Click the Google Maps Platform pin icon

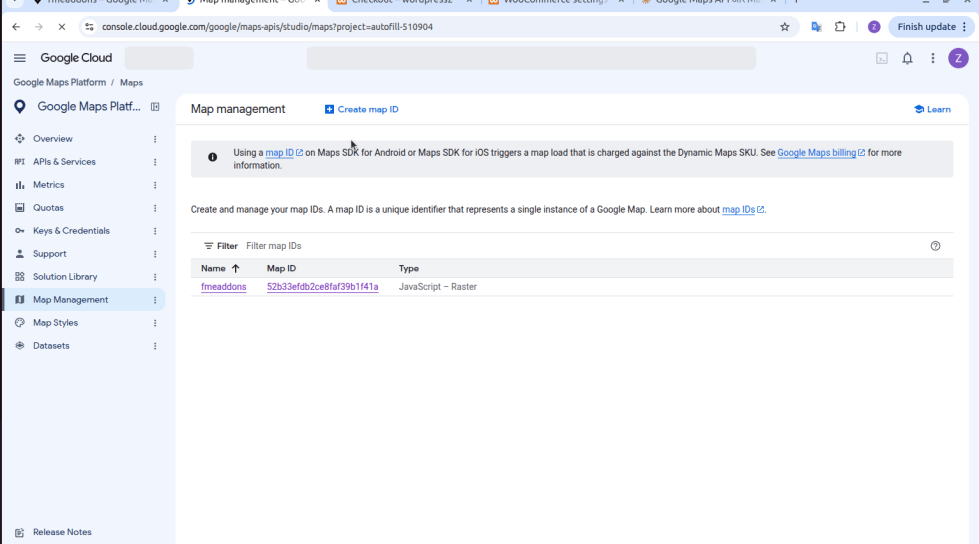coord(20,107)
